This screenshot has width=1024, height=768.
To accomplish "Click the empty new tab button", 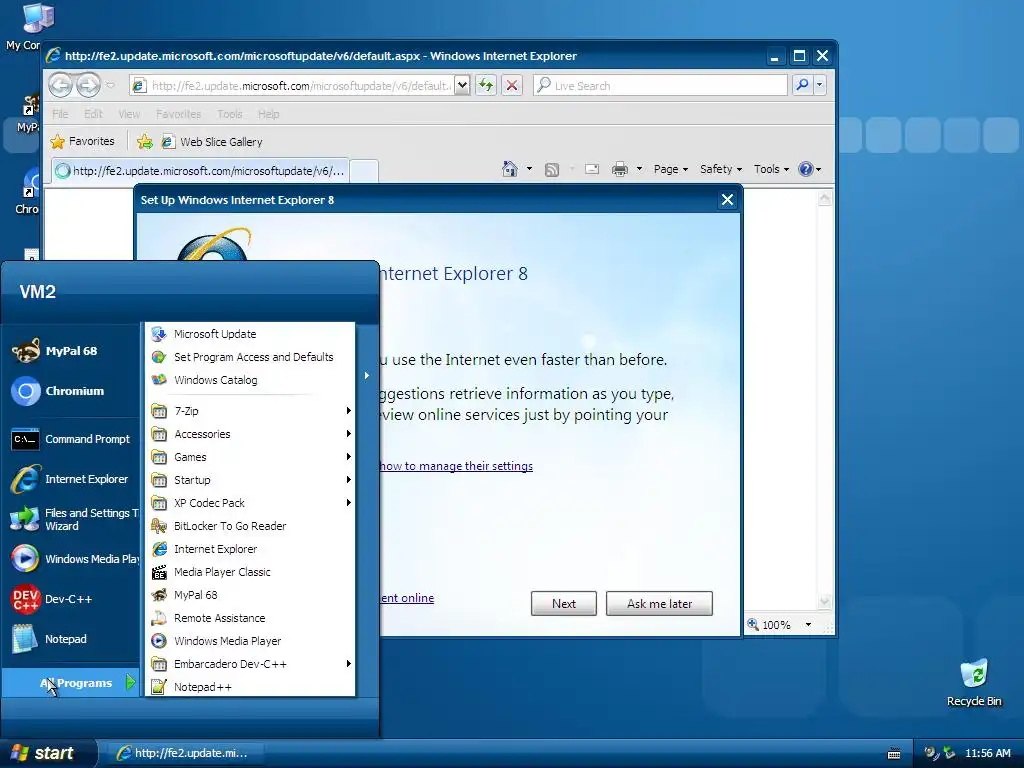I will [364, 171].
